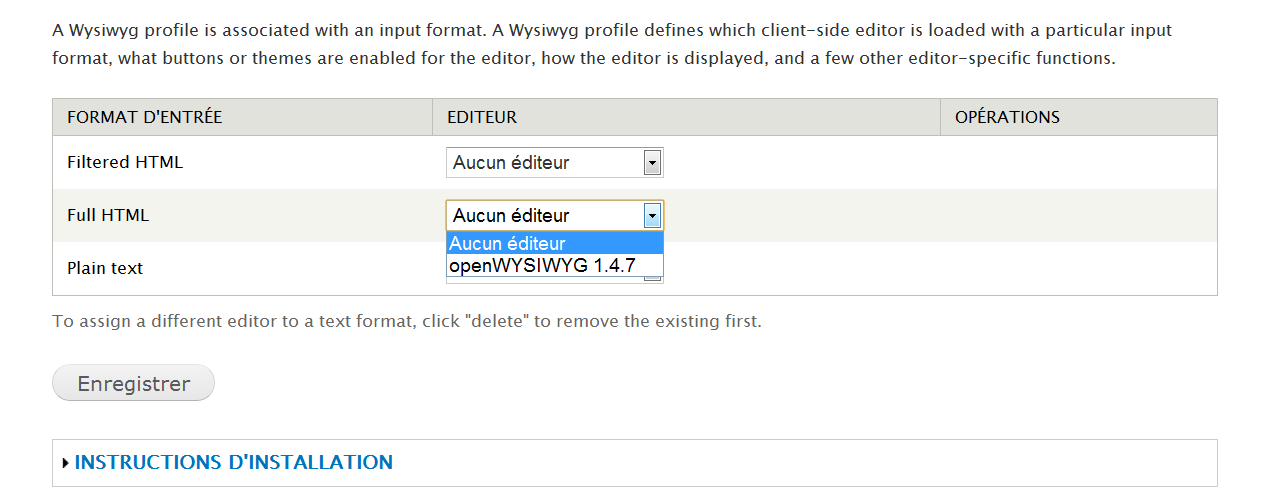Click the Plain text dropdown arrow, partly hidden
Image resolution: width=1267 pixels, height=494 pixels.
652,278
